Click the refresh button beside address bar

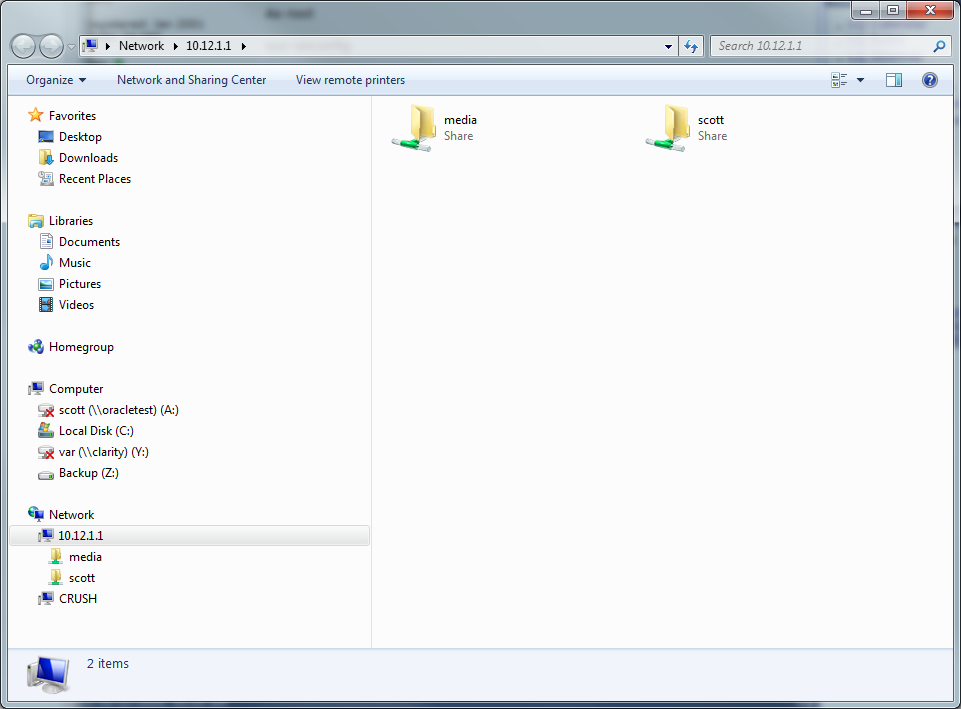tap(691, 46)
